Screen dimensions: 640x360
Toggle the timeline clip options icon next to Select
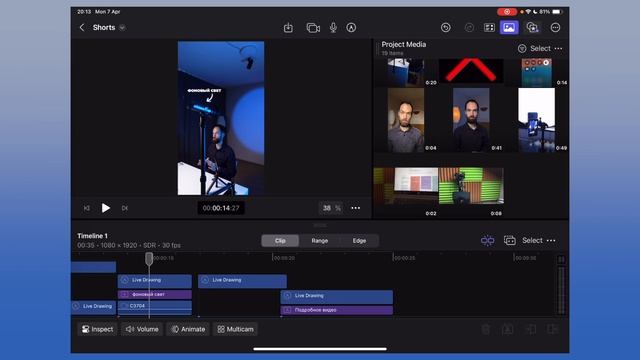point(509,241)
